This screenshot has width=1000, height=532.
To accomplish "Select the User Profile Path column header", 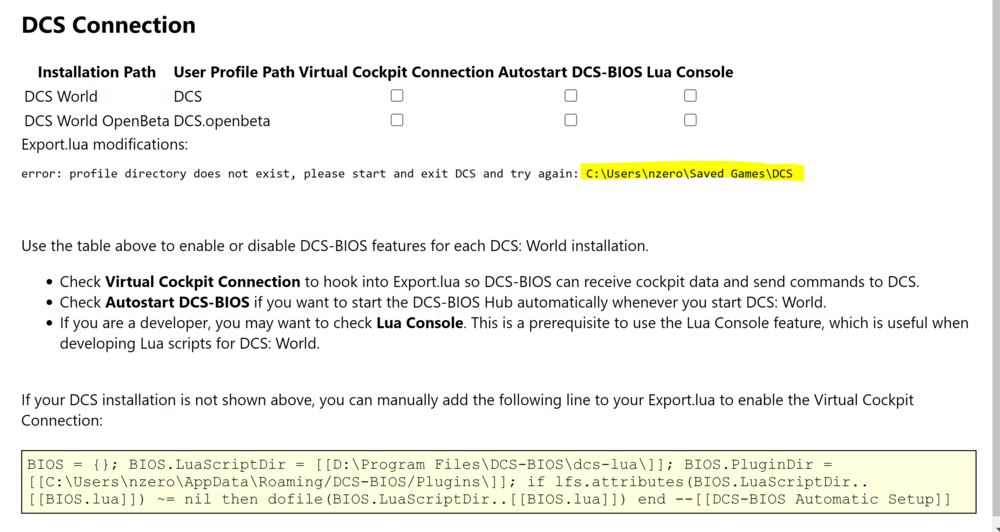I will click(x=234, y=72).
